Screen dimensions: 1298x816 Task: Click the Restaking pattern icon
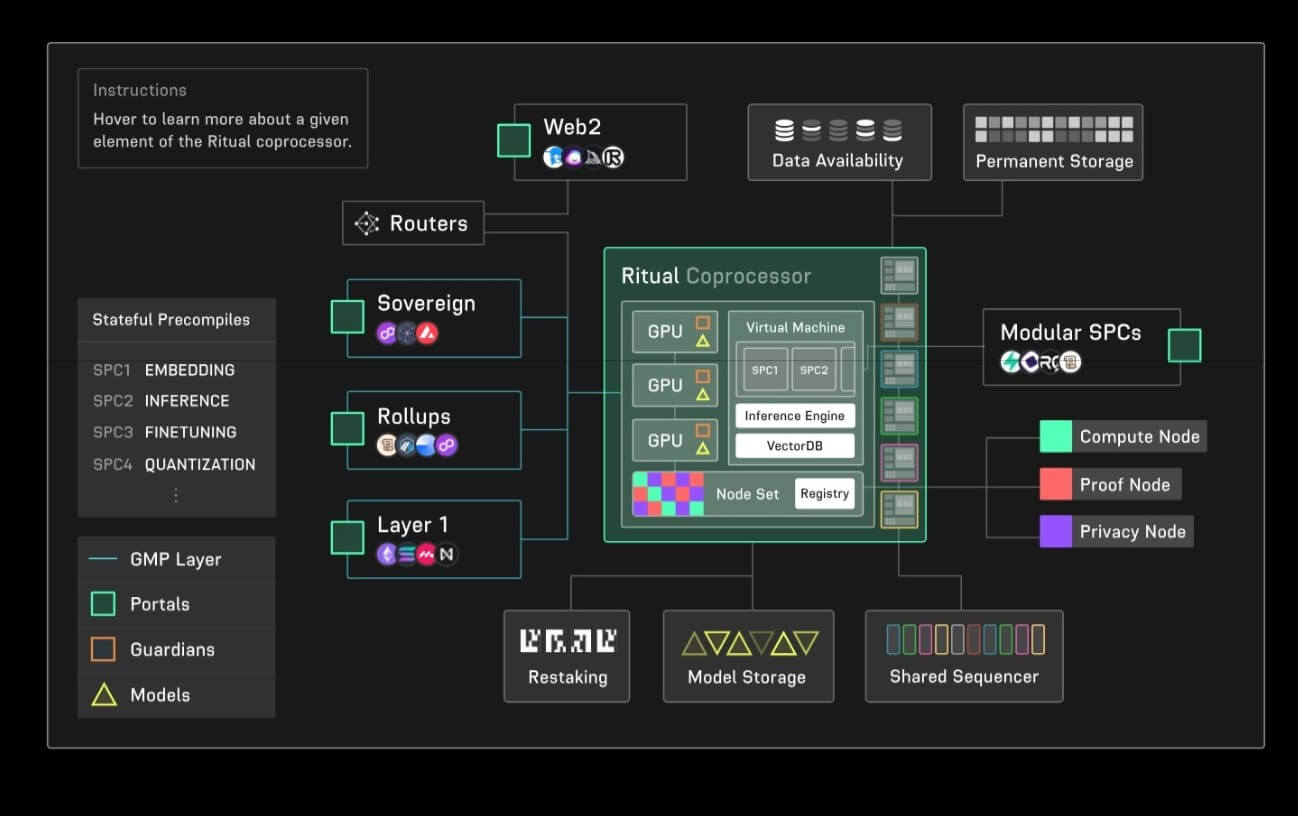(x=567, y=641)
